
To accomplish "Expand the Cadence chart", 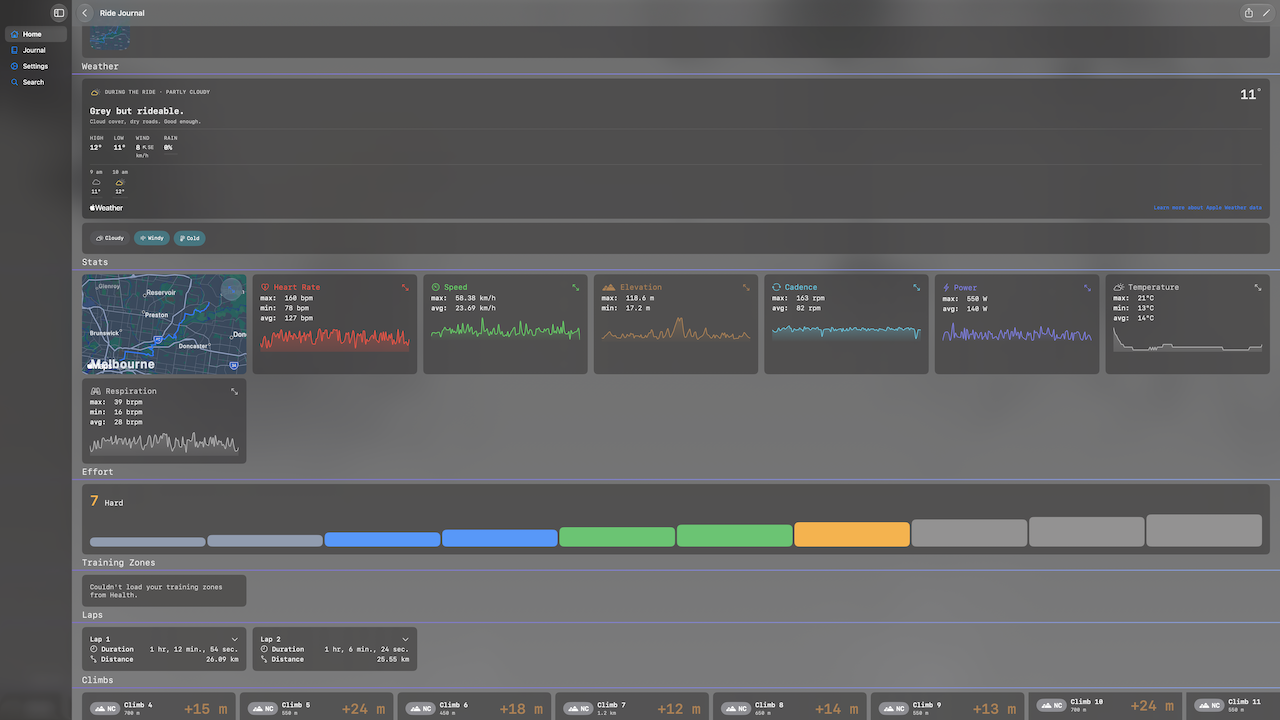I will [x=917, y=287].
